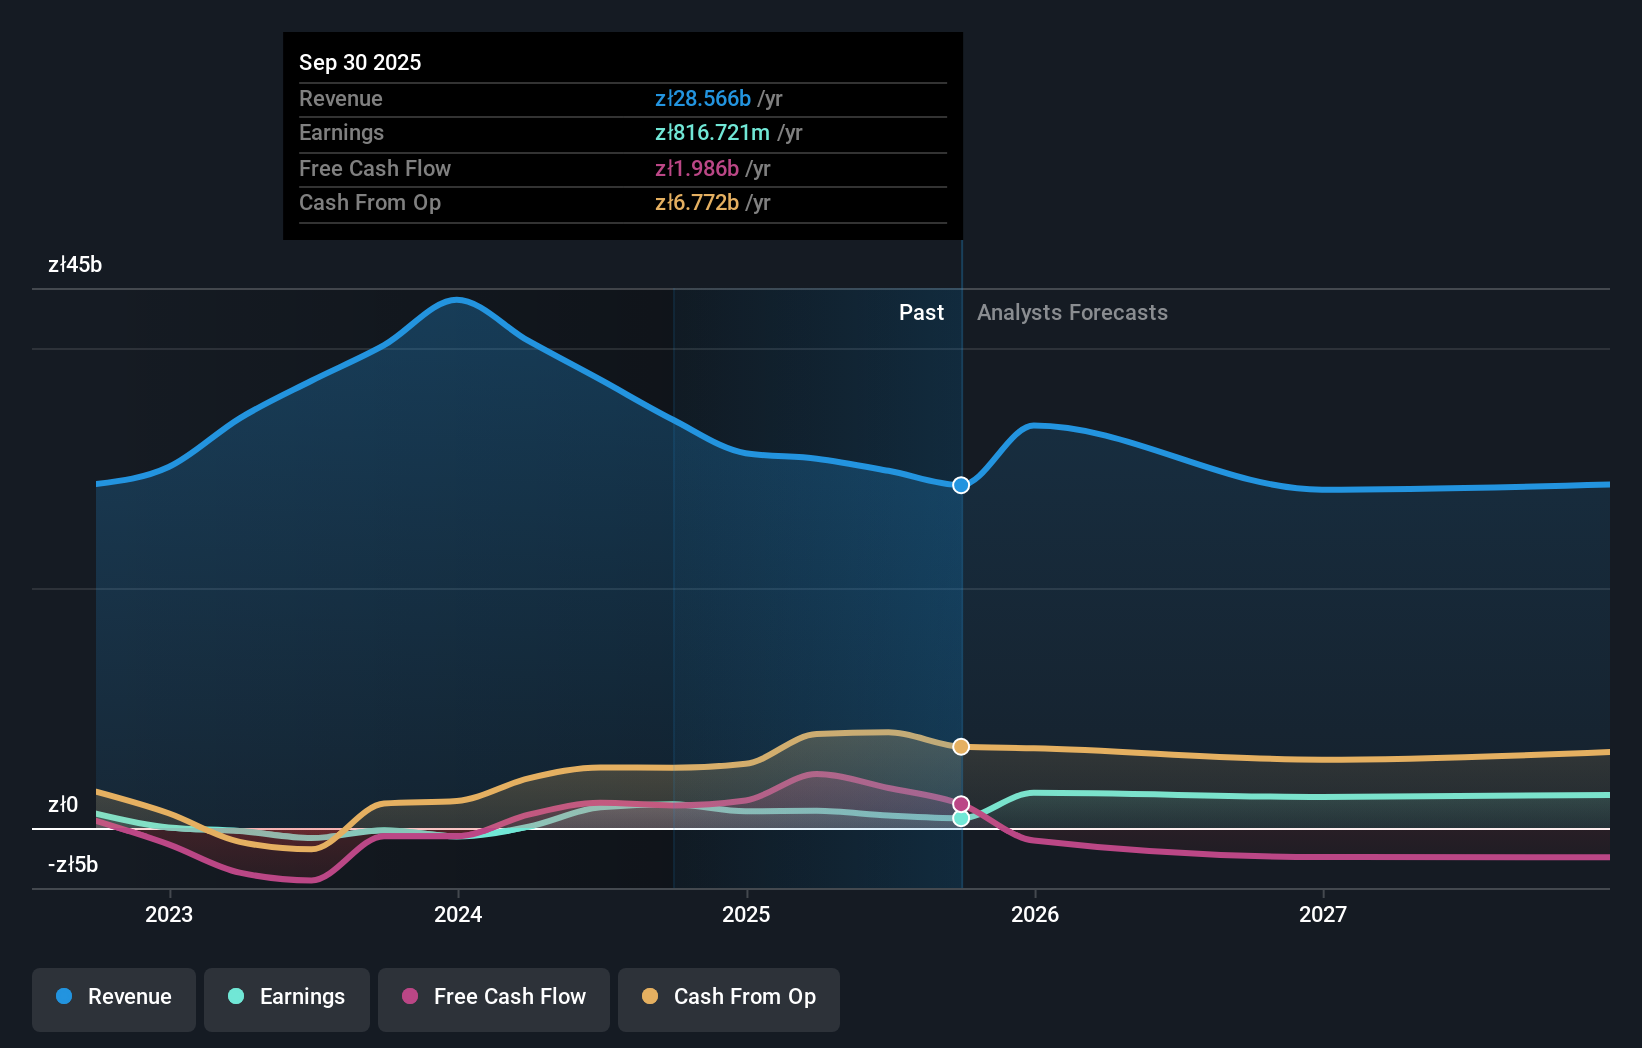1642x1048 pixels.
Task: Select the teal Earnings dot in the legend
Action: pyautogui.click(x=233, y=997)
